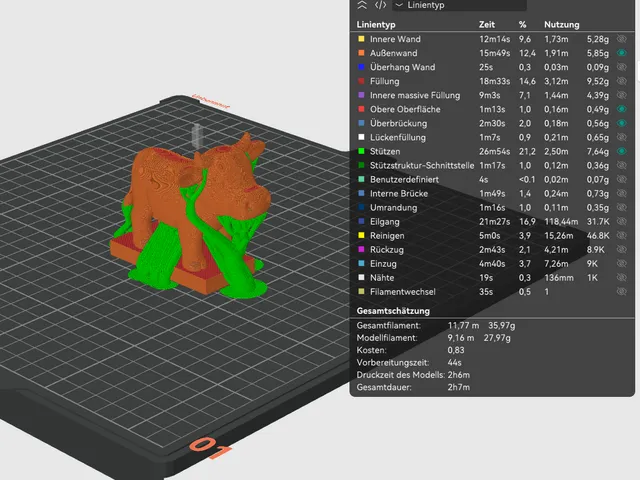Screen dimensions: 640x480
Task: Toggle Reinigen visibility eye icon
Action: pyautogui.click(x=621, y=236)
